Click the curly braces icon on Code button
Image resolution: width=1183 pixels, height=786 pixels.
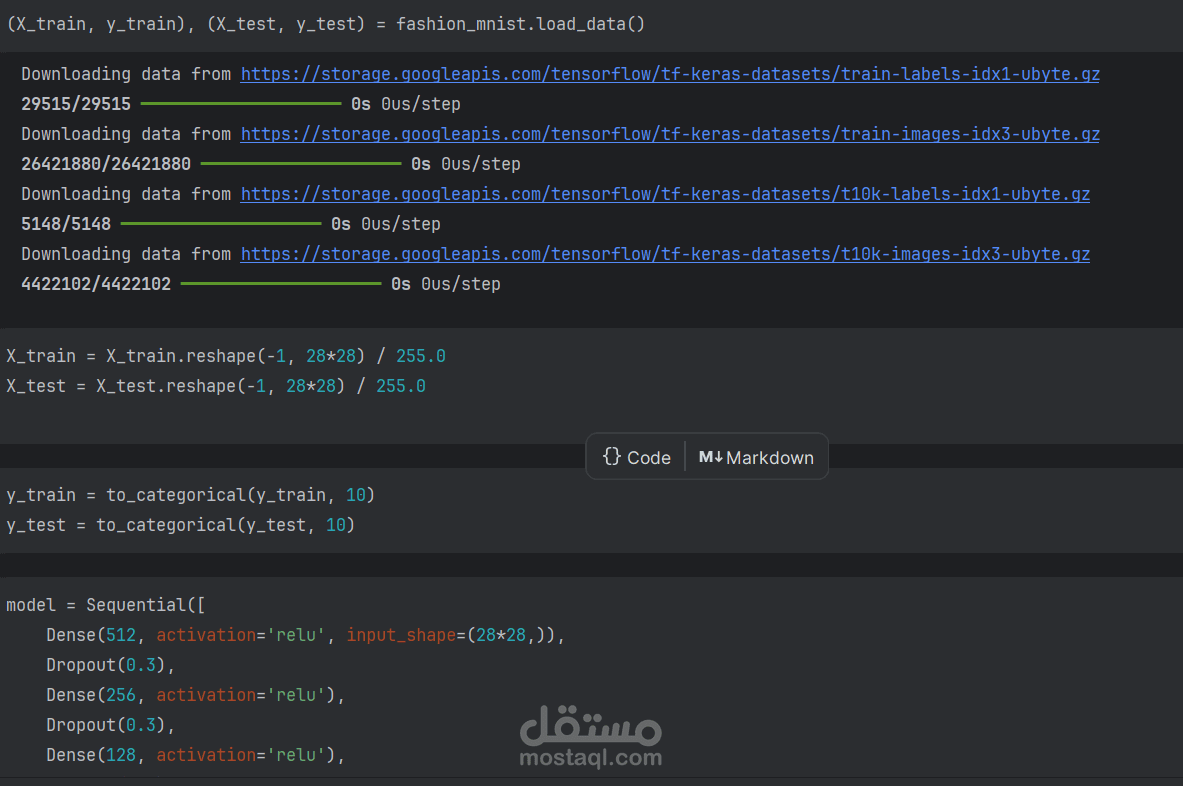[611, 456]
